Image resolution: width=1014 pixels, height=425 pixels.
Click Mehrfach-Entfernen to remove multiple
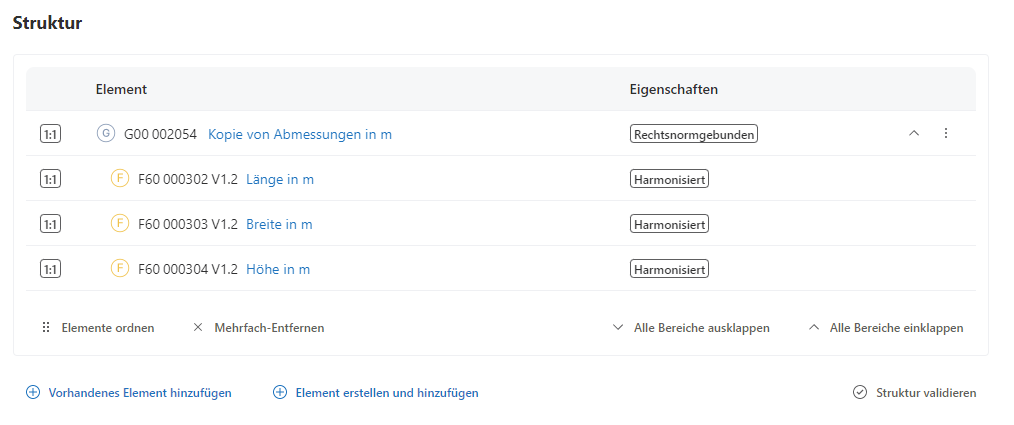click(x=258, y=328)
